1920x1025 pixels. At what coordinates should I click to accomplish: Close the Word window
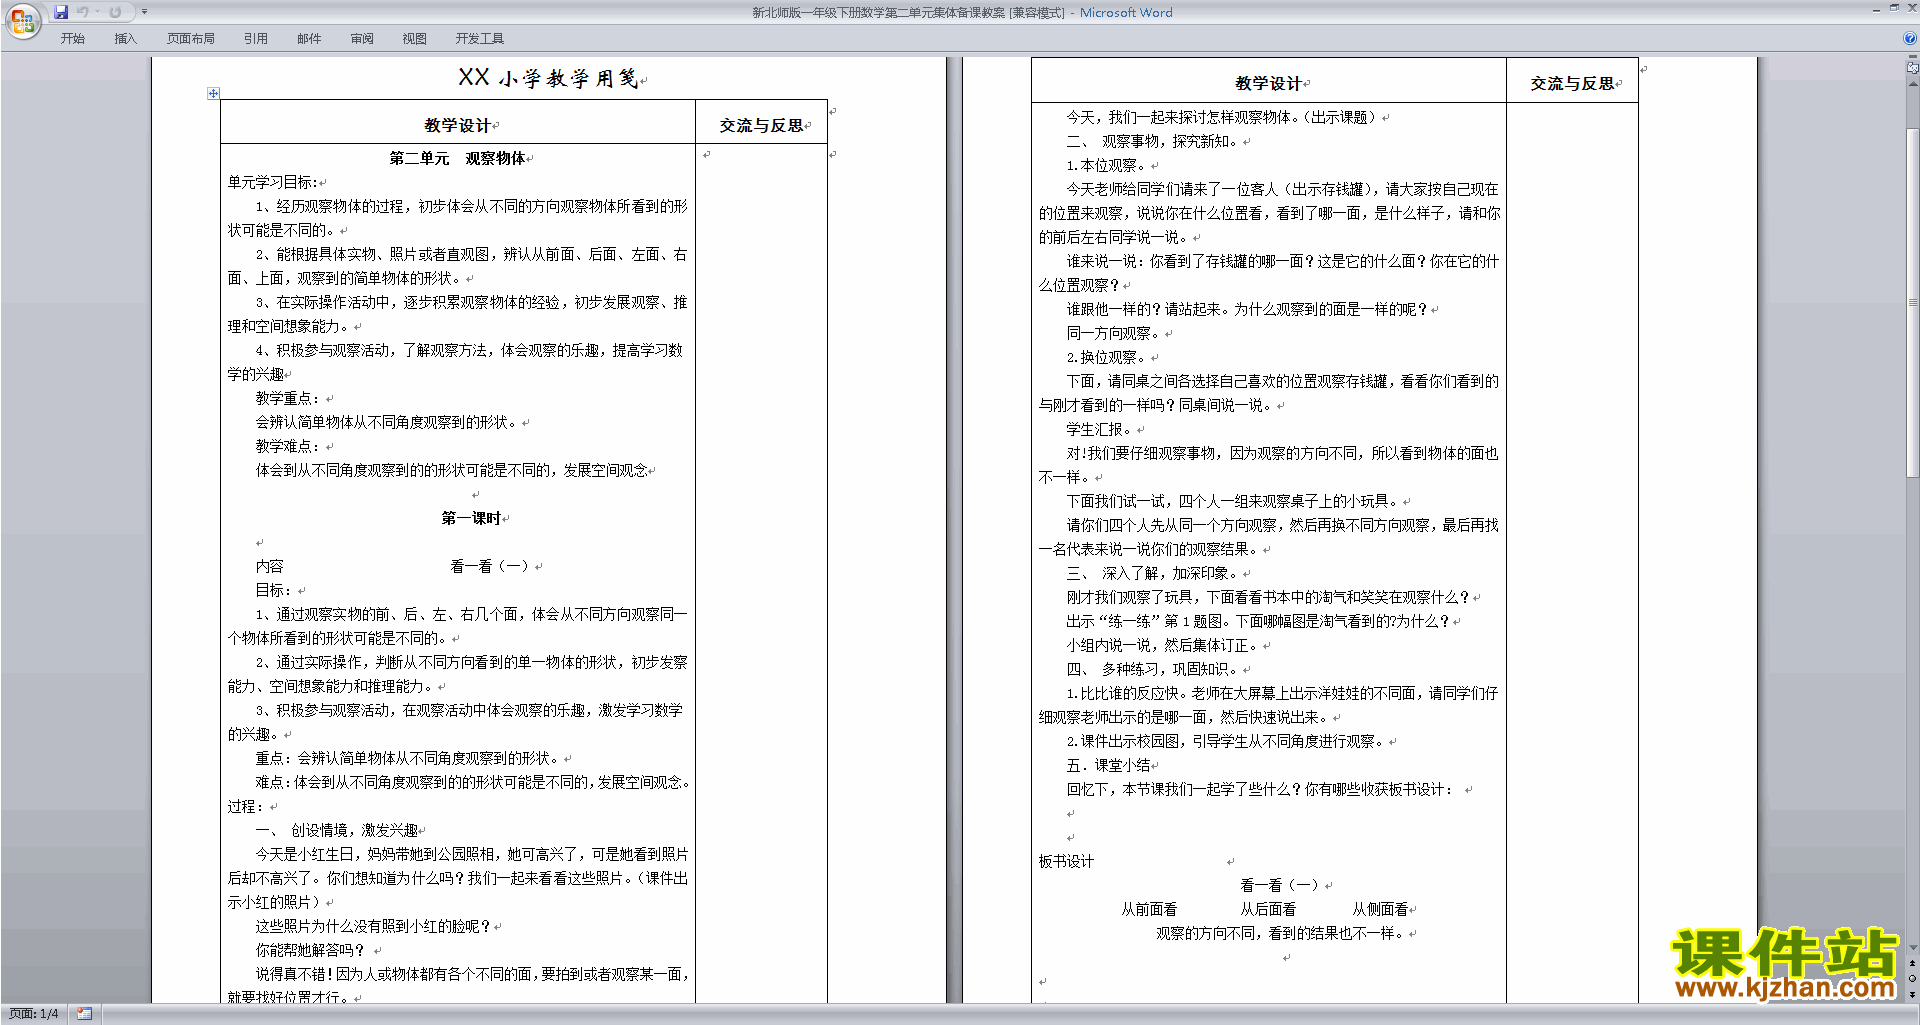coord(1911,8)
